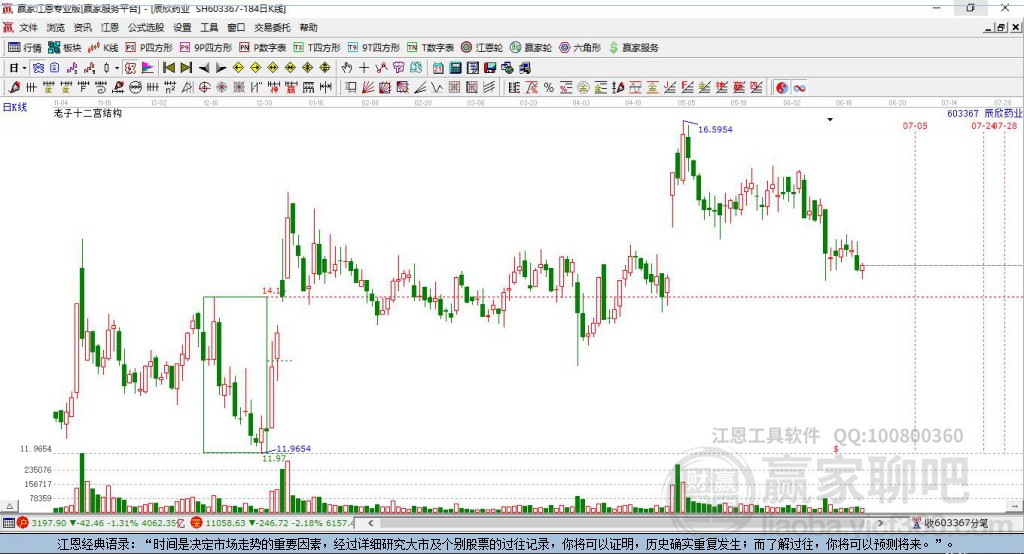Click the 16.5954 high price label
This screenshot has width=1024, height=554.
pyautogui.click(x=715, y=129)
